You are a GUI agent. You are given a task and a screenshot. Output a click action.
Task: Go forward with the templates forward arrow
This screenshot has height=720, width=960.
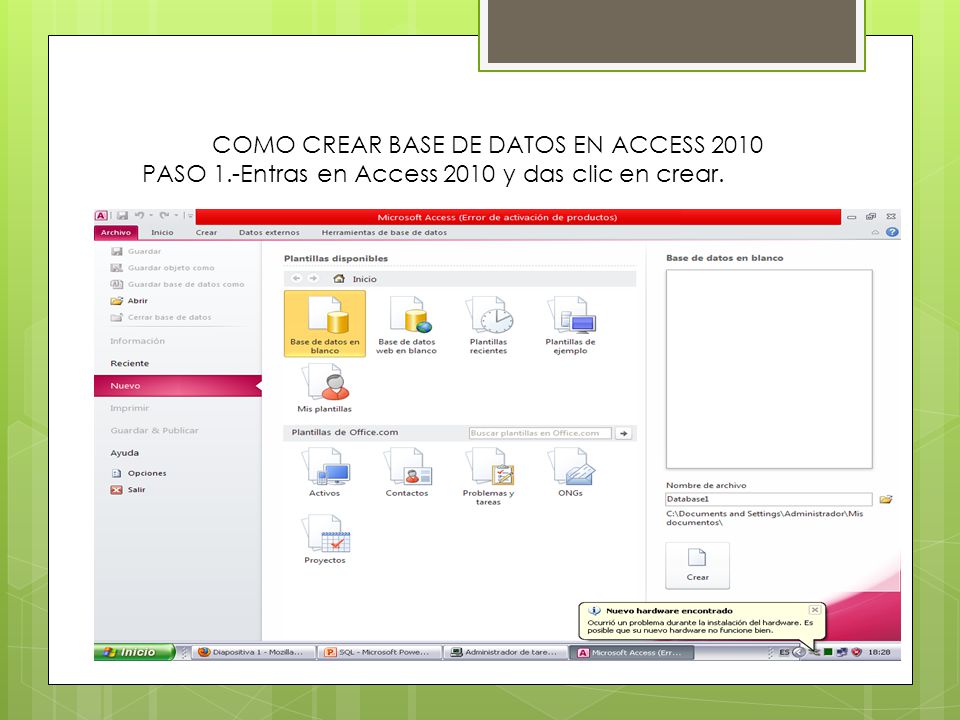(x=313, y=279)
